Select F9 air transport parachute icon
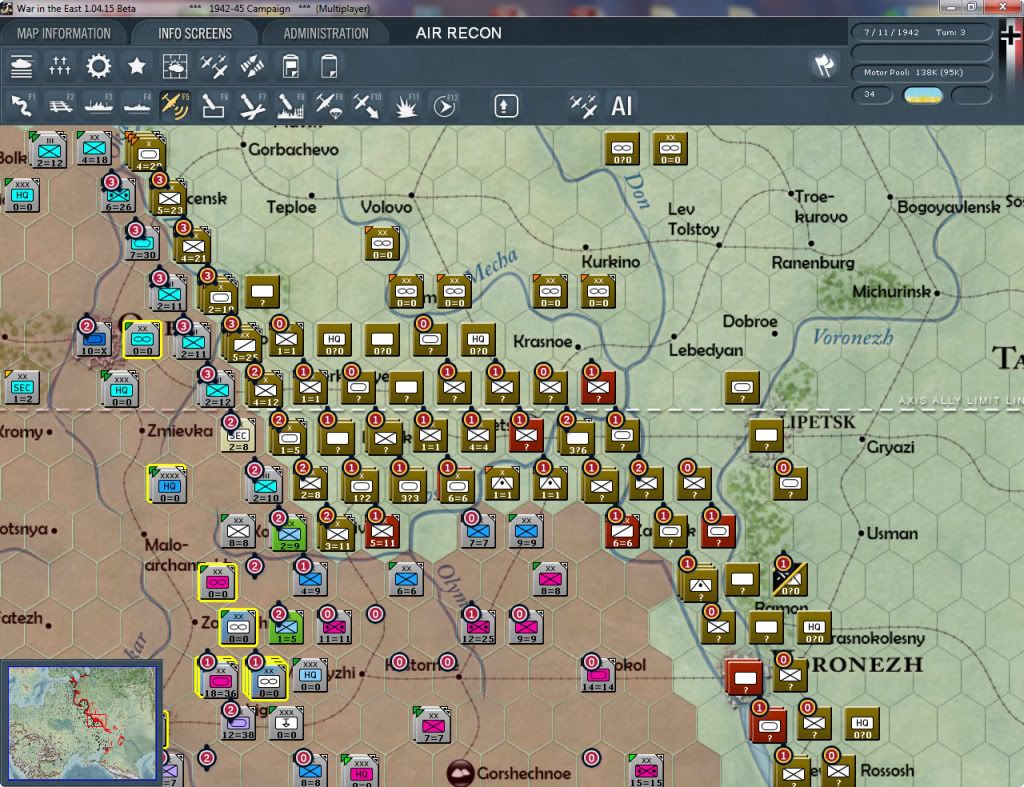 tap(329, 106)
